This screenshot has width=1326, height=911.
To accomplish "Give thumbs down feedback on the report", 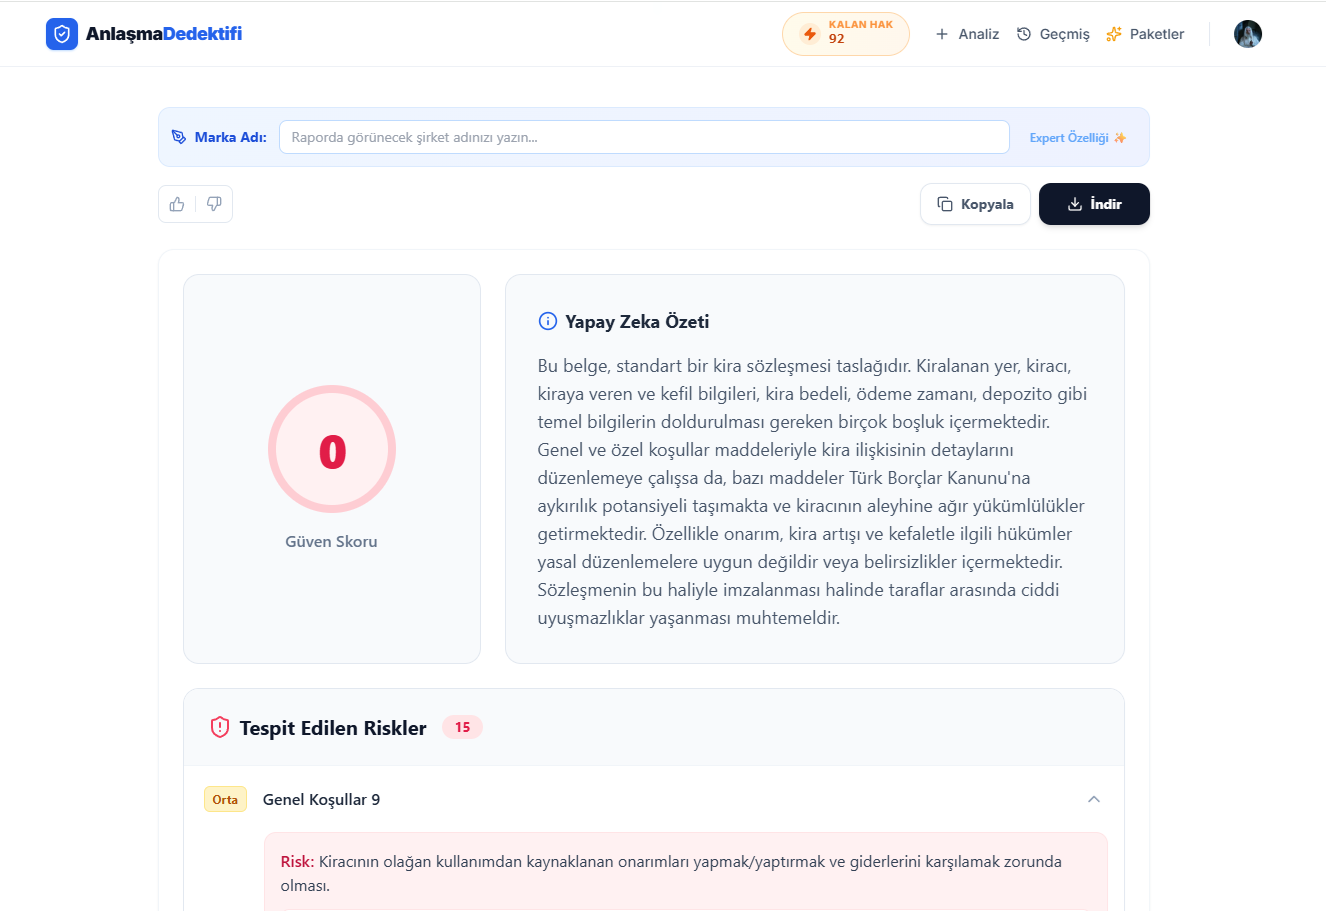I will (213, 203).
